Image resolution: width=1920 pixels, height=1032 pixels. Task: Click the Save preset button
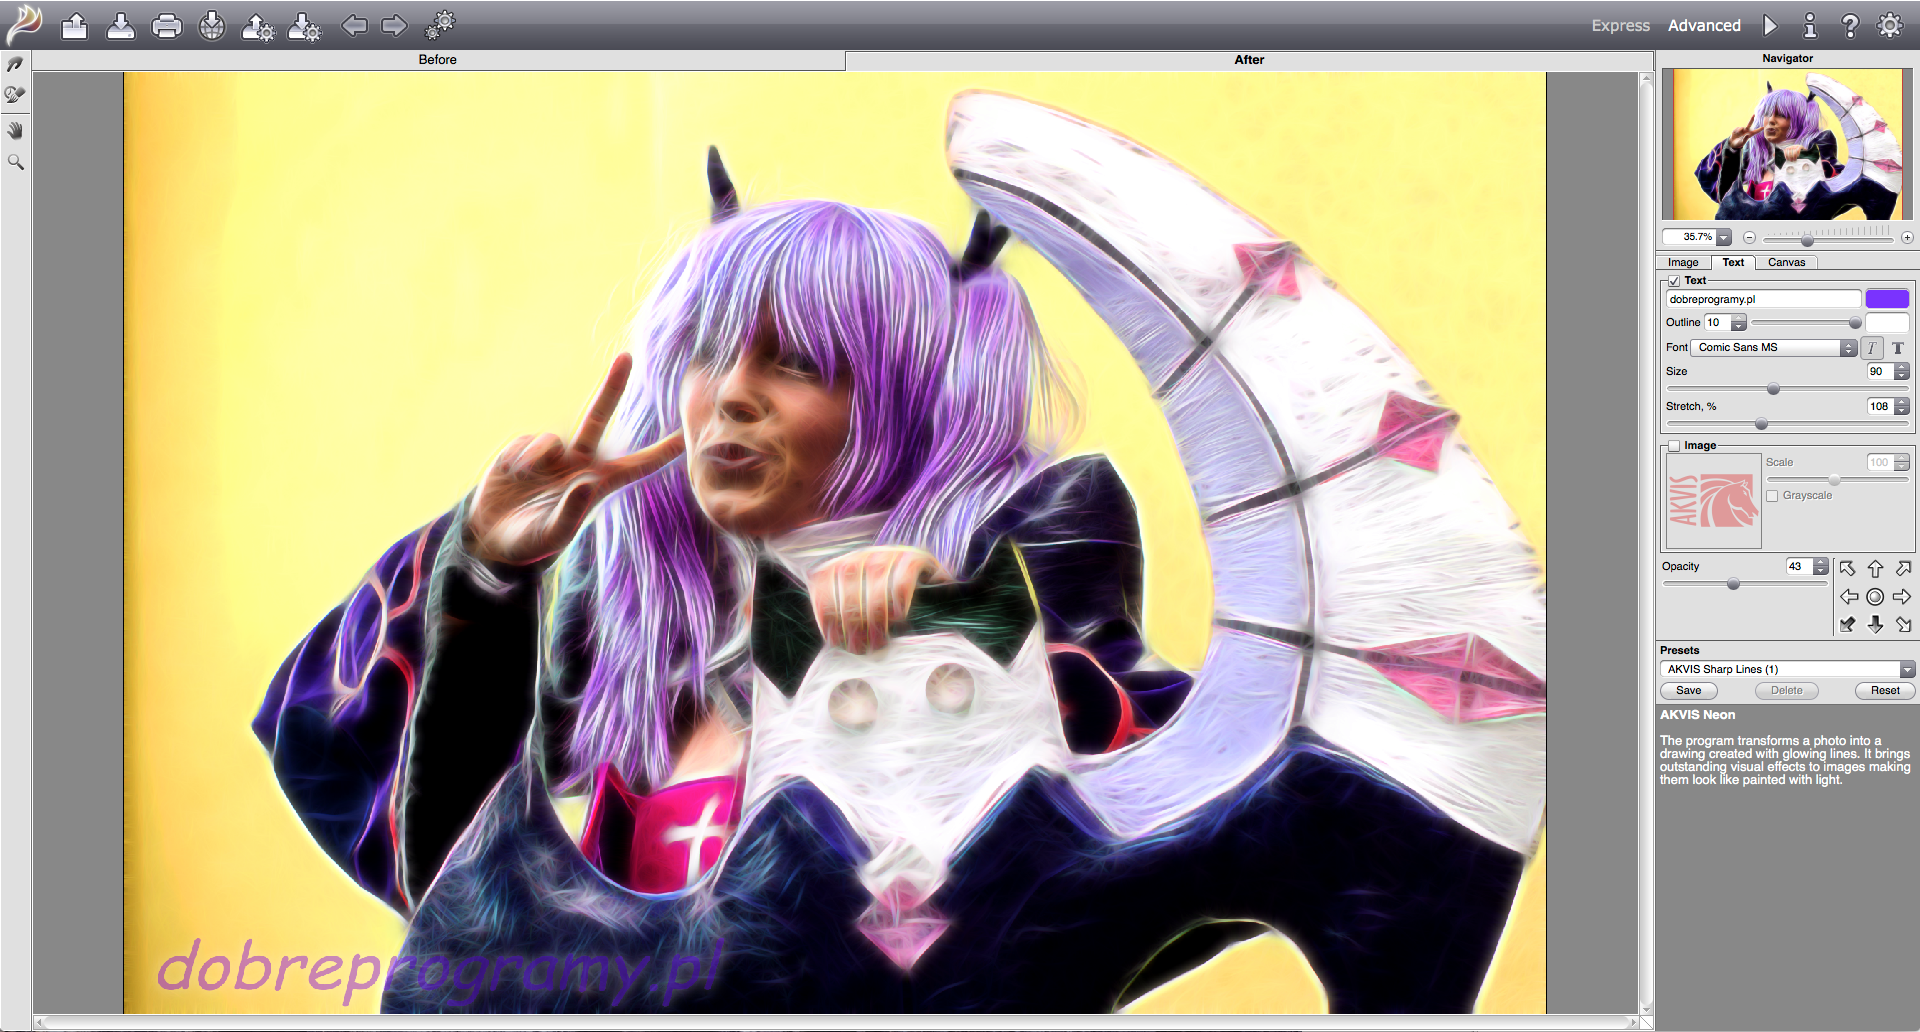click(x=1688, y=691)
